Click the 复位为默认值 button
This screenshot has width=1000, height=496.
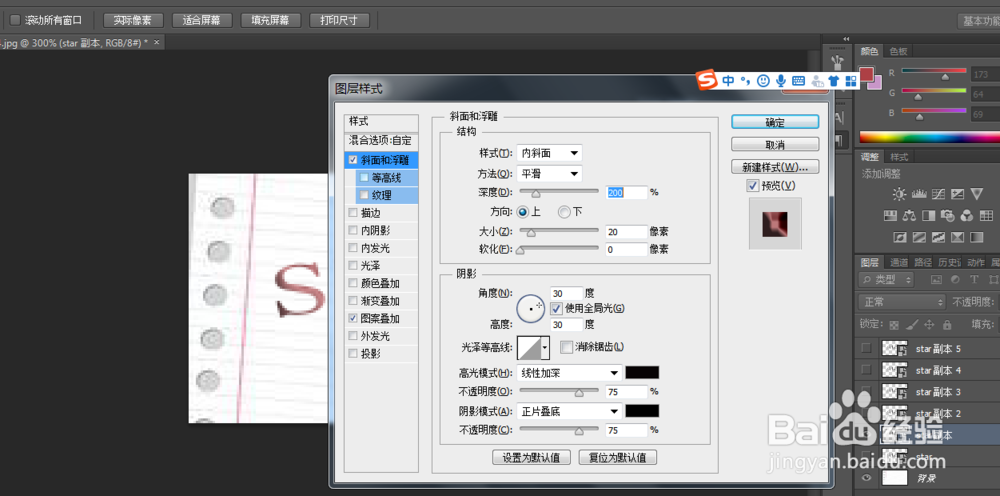[x=617, y=457]
